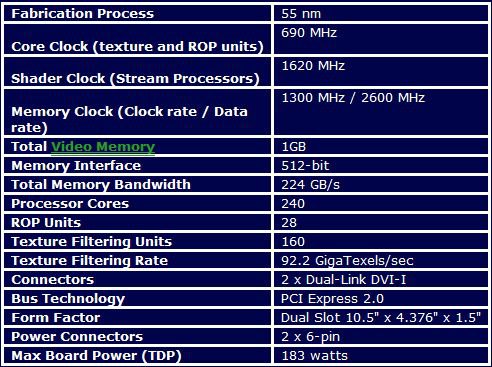Click the 1GB value cell
492x367 pixels.
(x=381, y=147)
